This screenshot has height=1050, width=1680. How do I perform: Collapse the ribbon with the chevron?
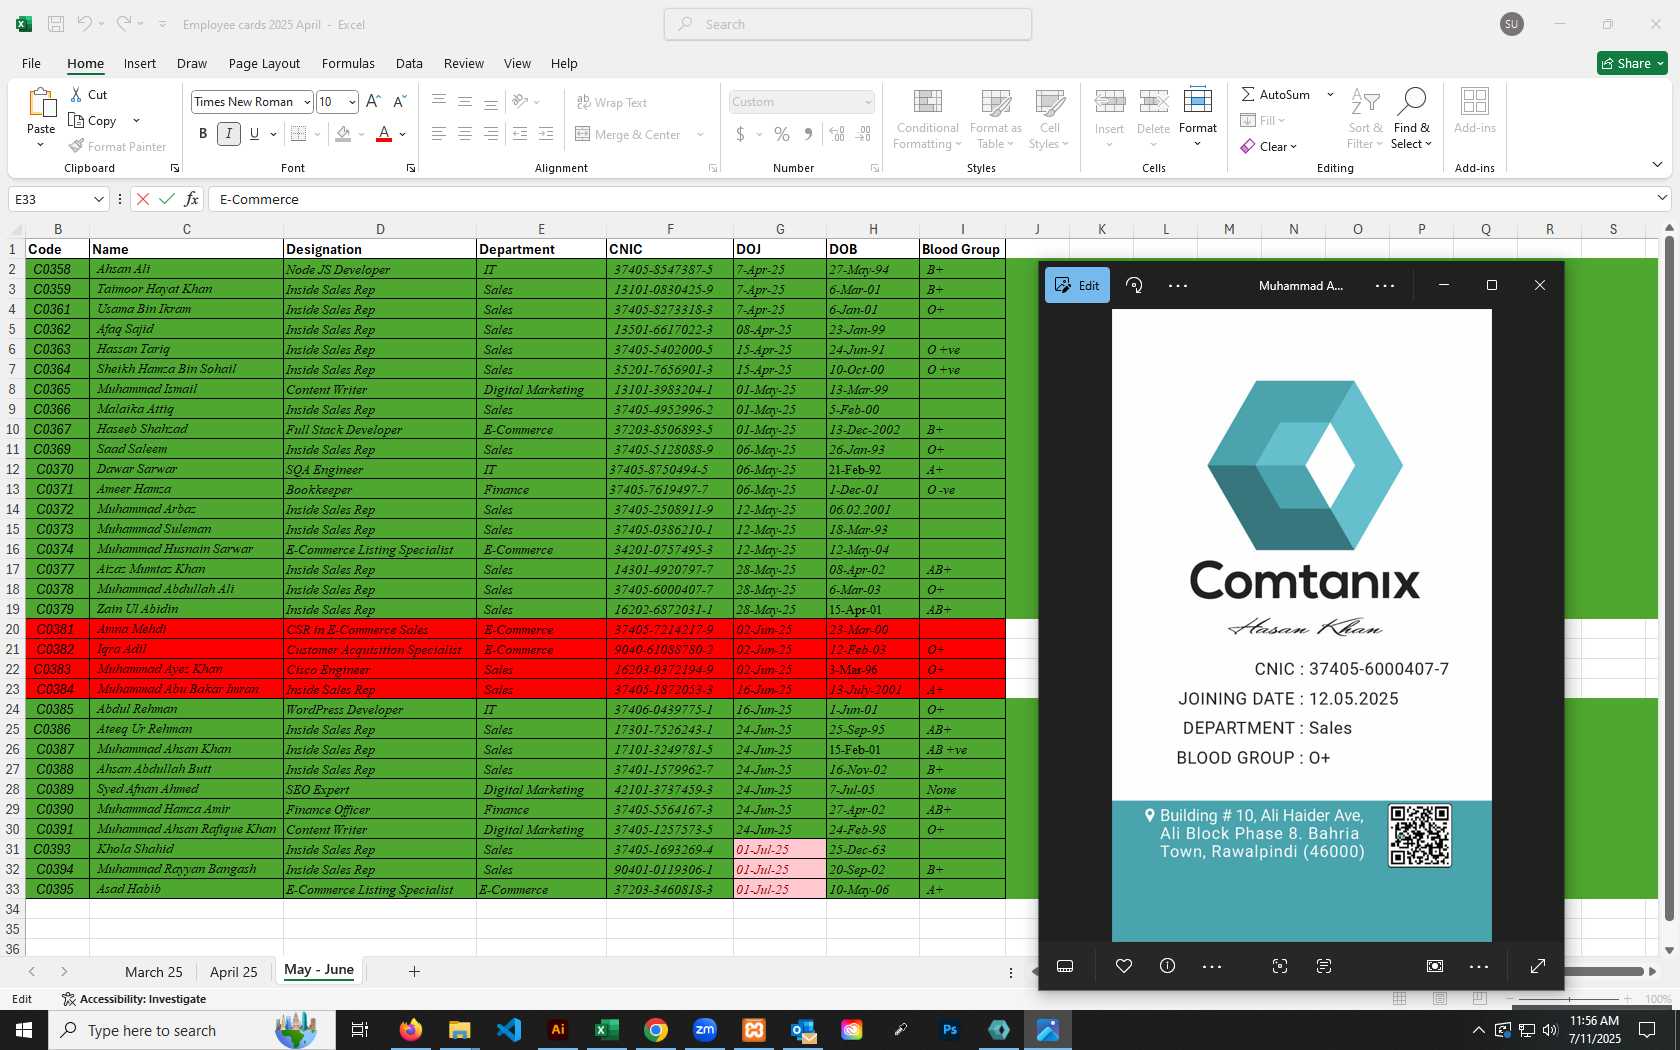point(1657,164)
